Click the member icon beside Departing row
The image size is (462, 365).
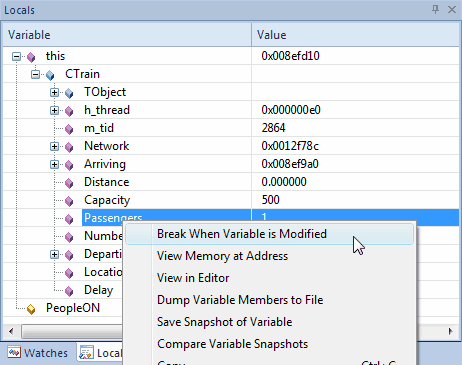click(69, 255)
